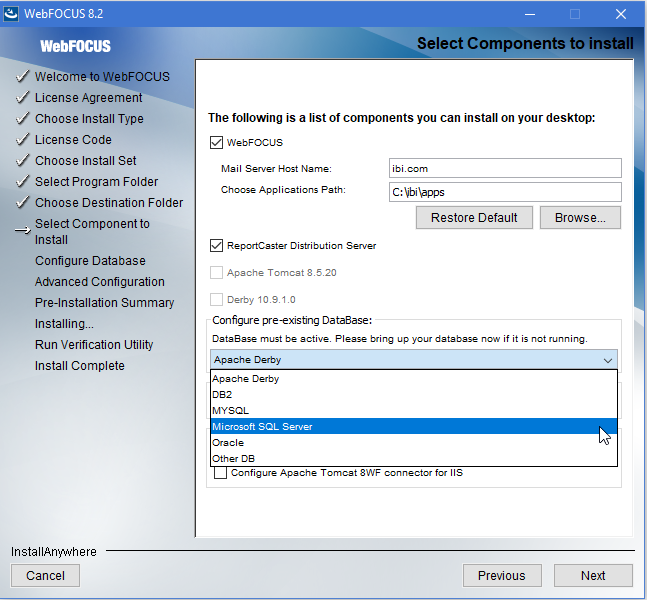
Task: Select Other DB option
Action: coord(413,458)
